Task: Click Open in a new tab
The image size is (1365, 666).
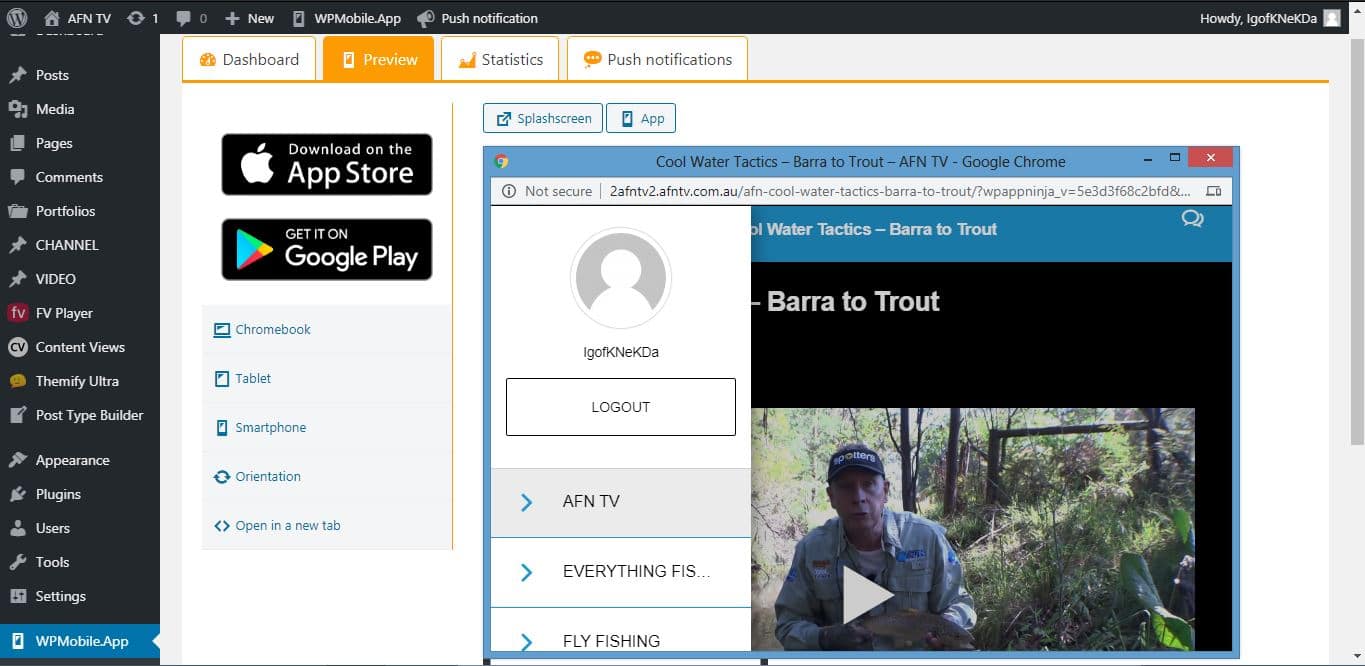Action: [327, 525]
